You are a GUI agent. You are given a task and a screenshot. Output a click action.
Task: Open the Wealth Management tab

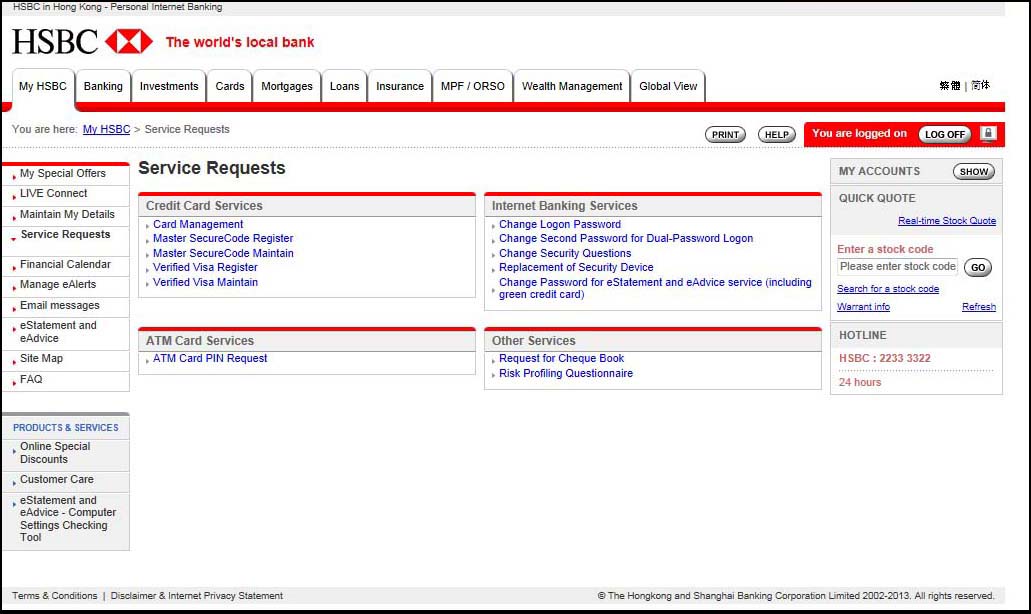pyautogui.click(x=572, y=86)
